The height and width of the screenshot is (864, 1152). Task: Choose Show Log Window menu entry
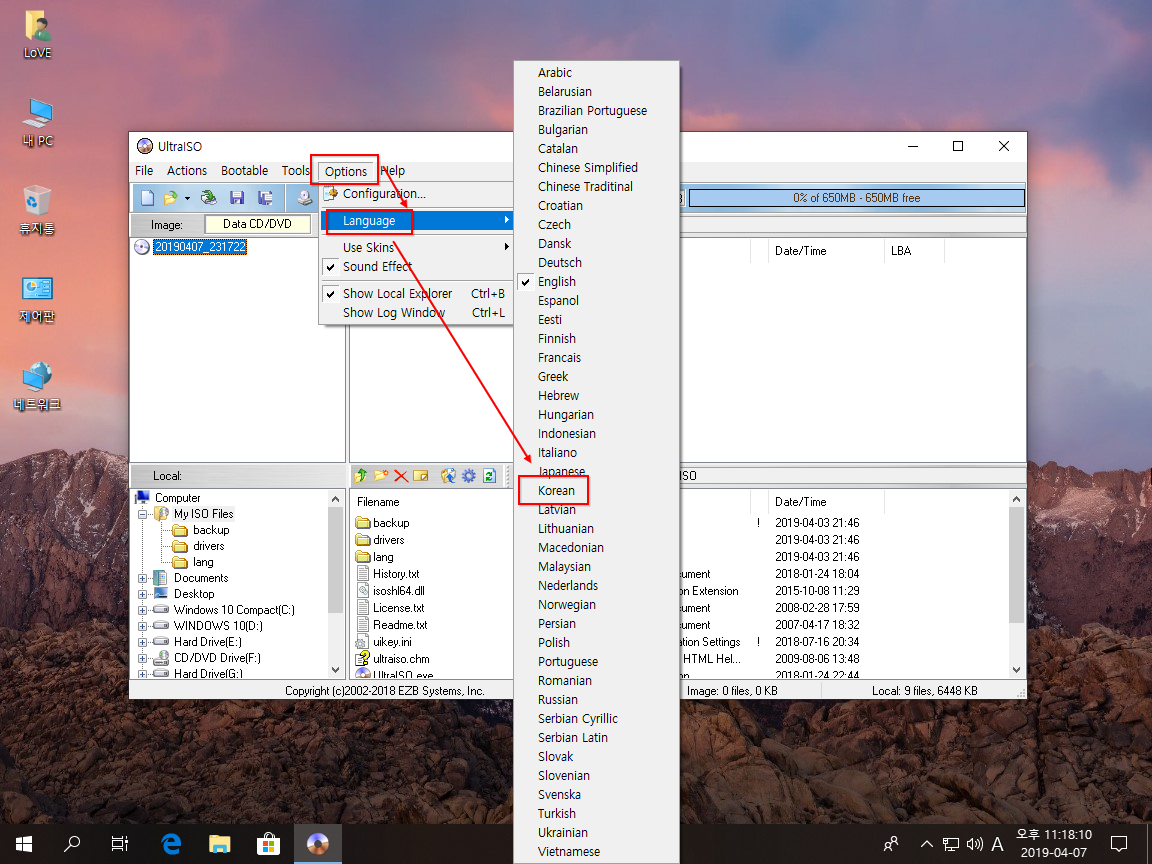point(416,312)
